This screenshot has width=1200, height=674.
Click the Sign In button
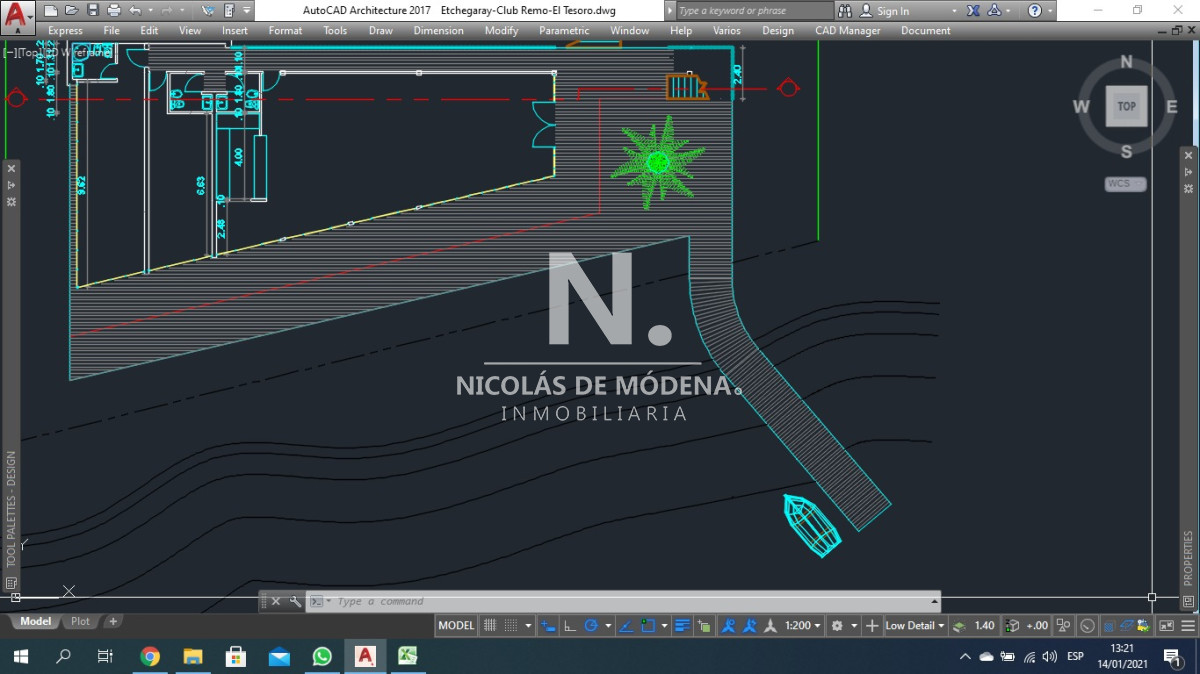click(892, 11)
